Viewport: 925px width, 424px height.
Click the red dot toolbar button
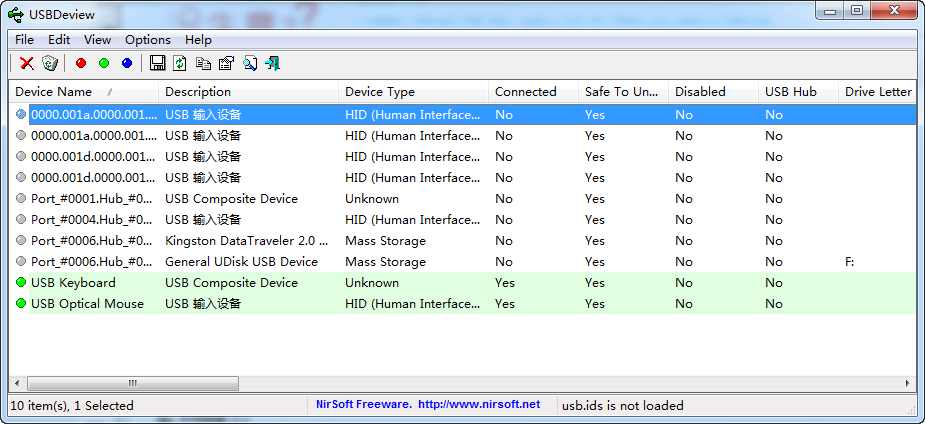tap(81, 64)
